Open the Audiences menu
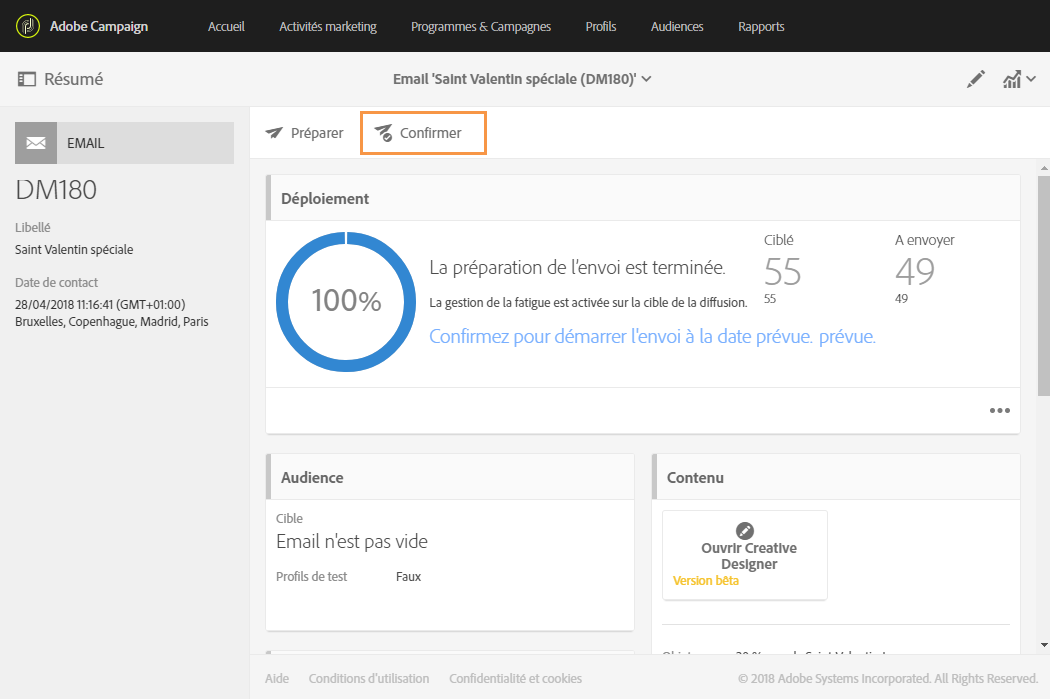Screen dimensions: 1050x699 (x=677, y=26)
